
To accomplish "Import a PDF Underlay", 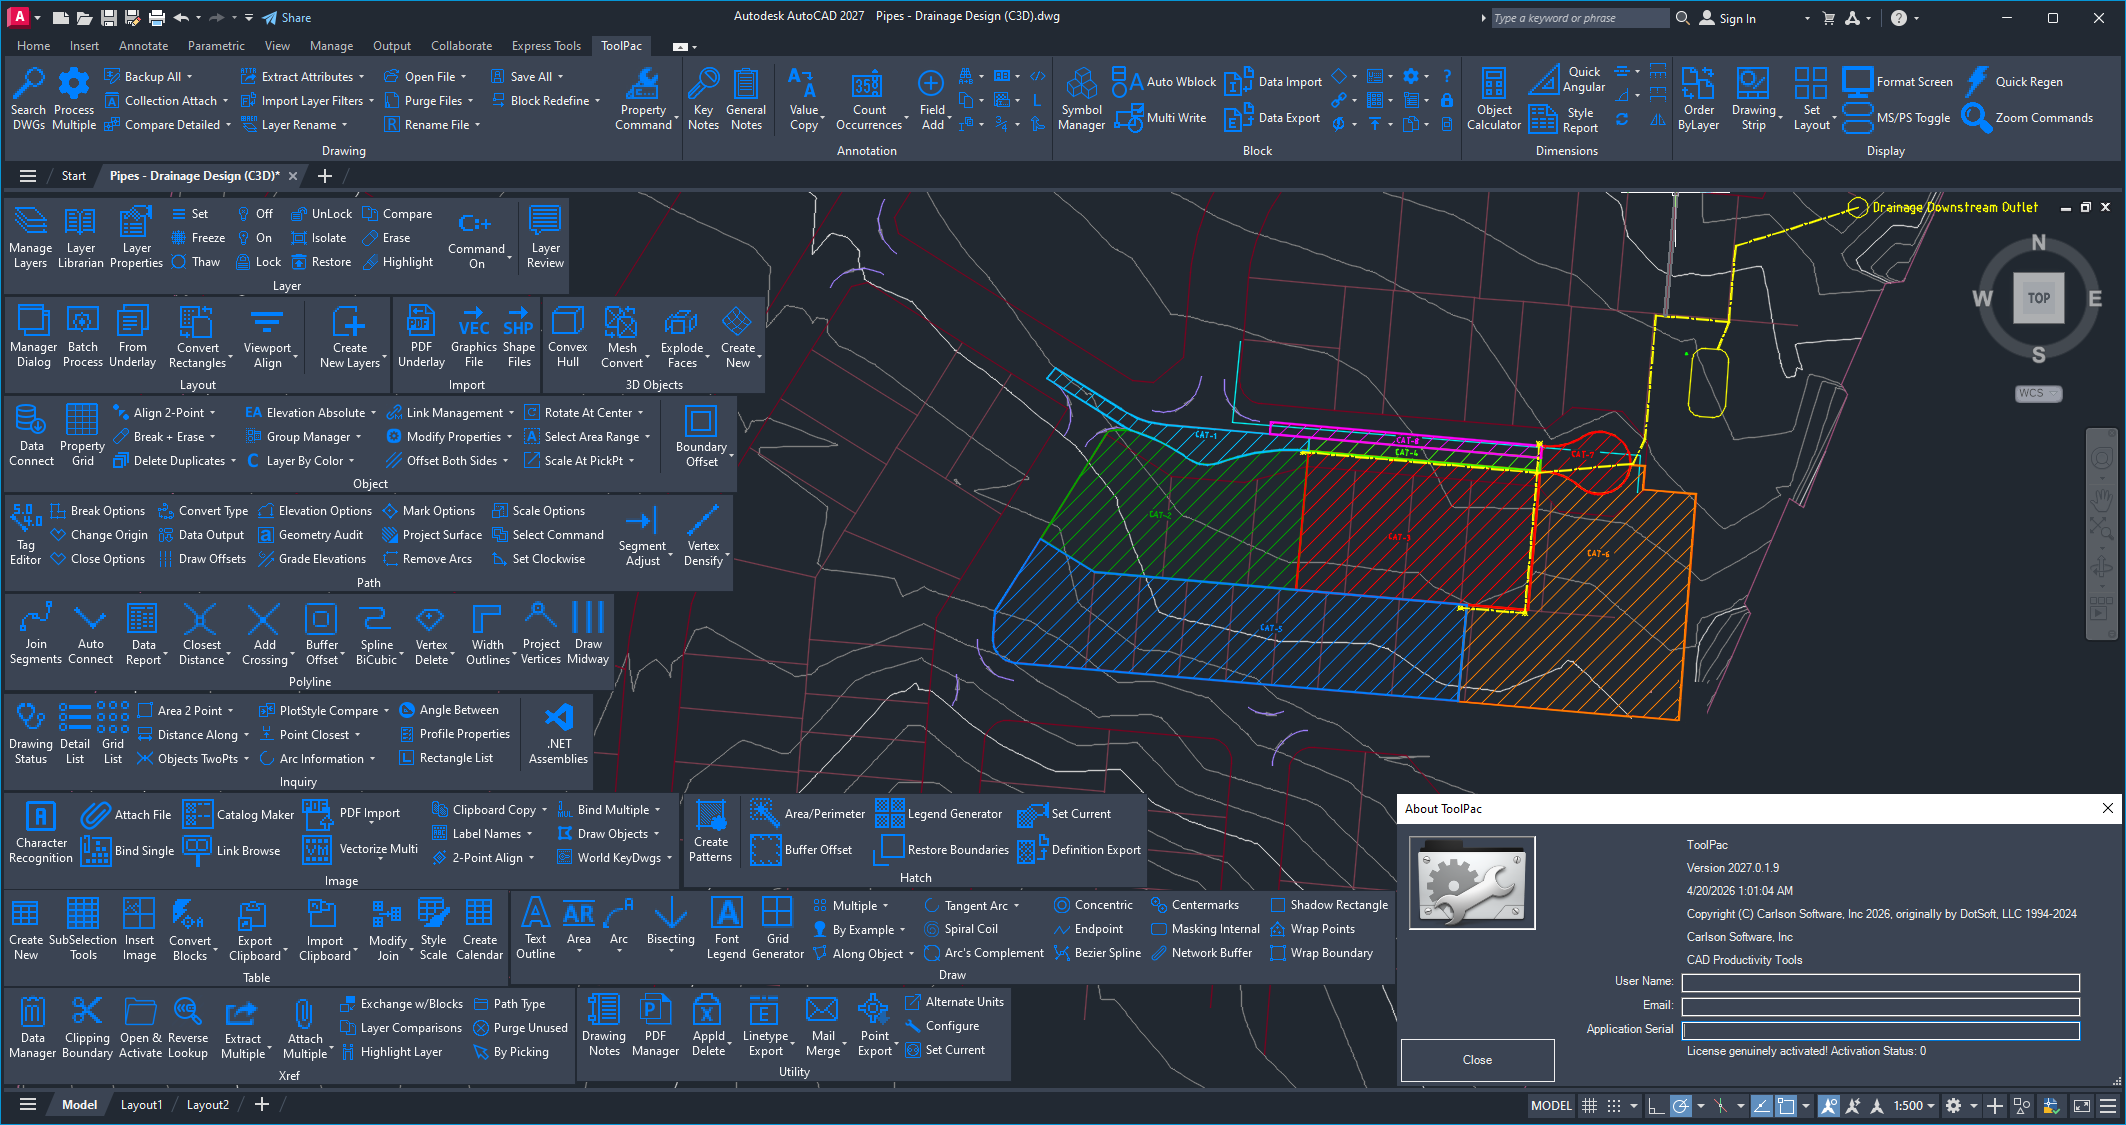I will coord(421,336).
